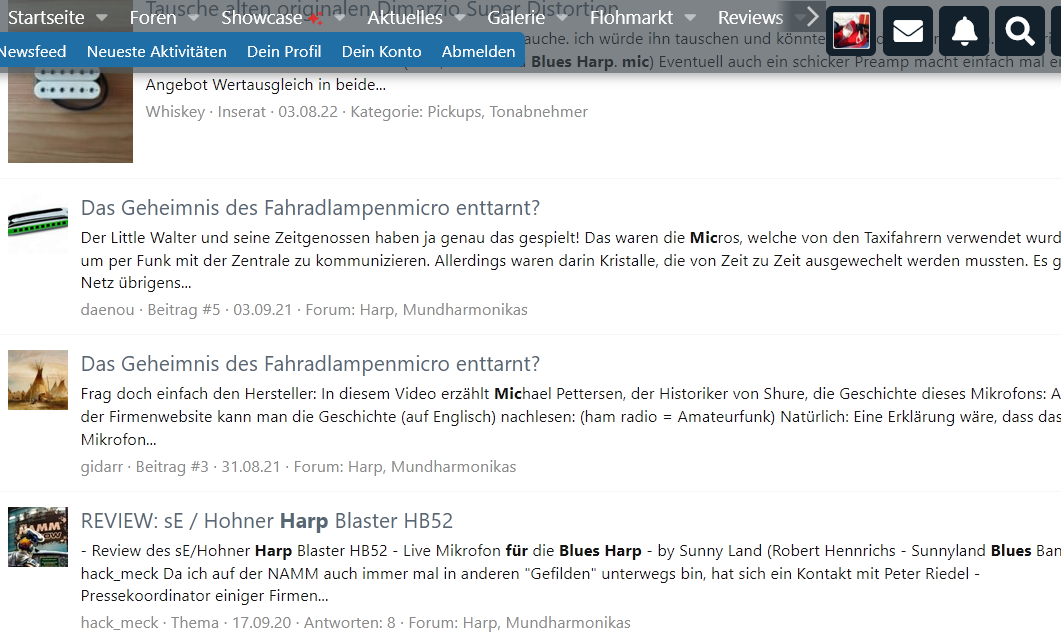This screenshot has width=1061, height=642.
Task: Open Neueste Aktivitäten sub-navigation link
Action: (x=156, y=51)
